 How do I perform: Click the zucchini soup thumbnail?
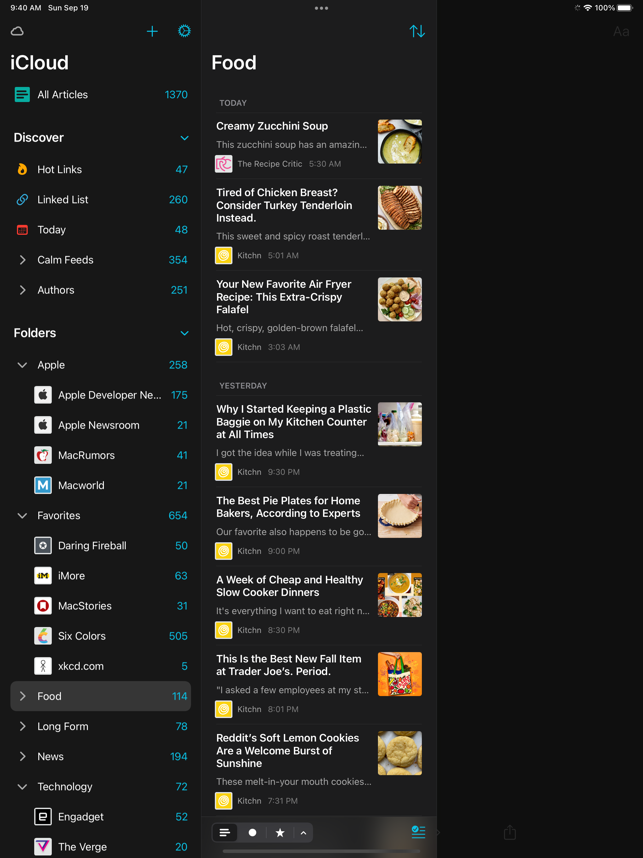pyautogui.click(x=399, y=142)
